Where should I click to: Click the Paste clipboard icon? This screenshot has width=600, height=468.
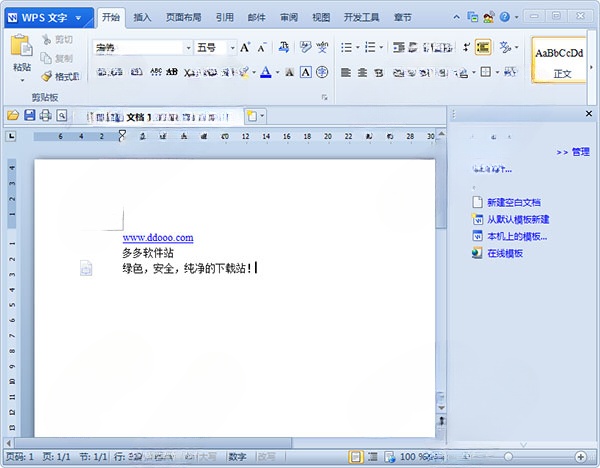(21, 46)
